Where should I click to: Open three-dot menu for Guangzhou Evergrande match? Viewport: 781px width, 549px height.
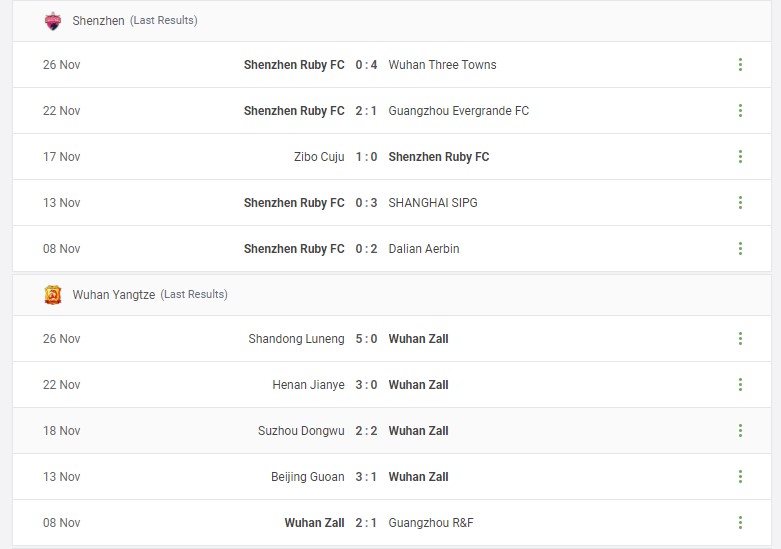[740, 111]
